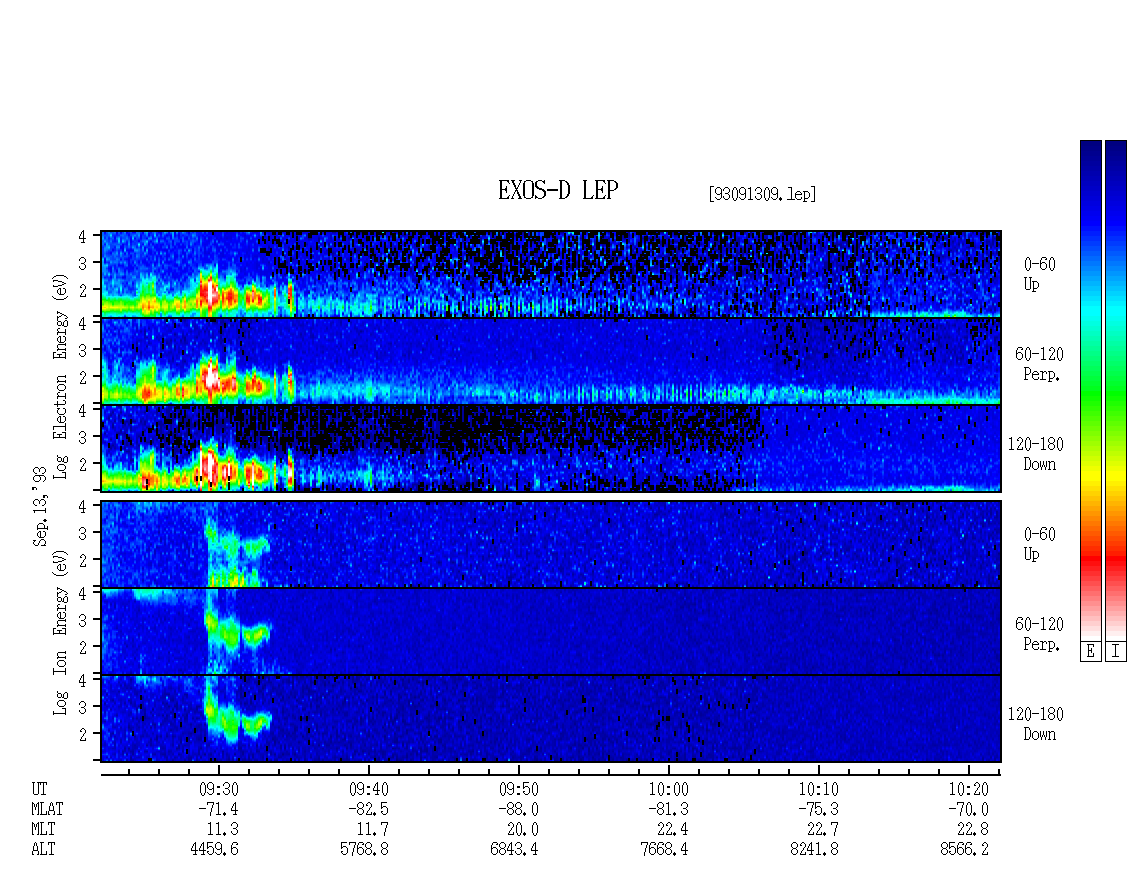
Task: Click the ALT value 8566.2
Action: 964,850
